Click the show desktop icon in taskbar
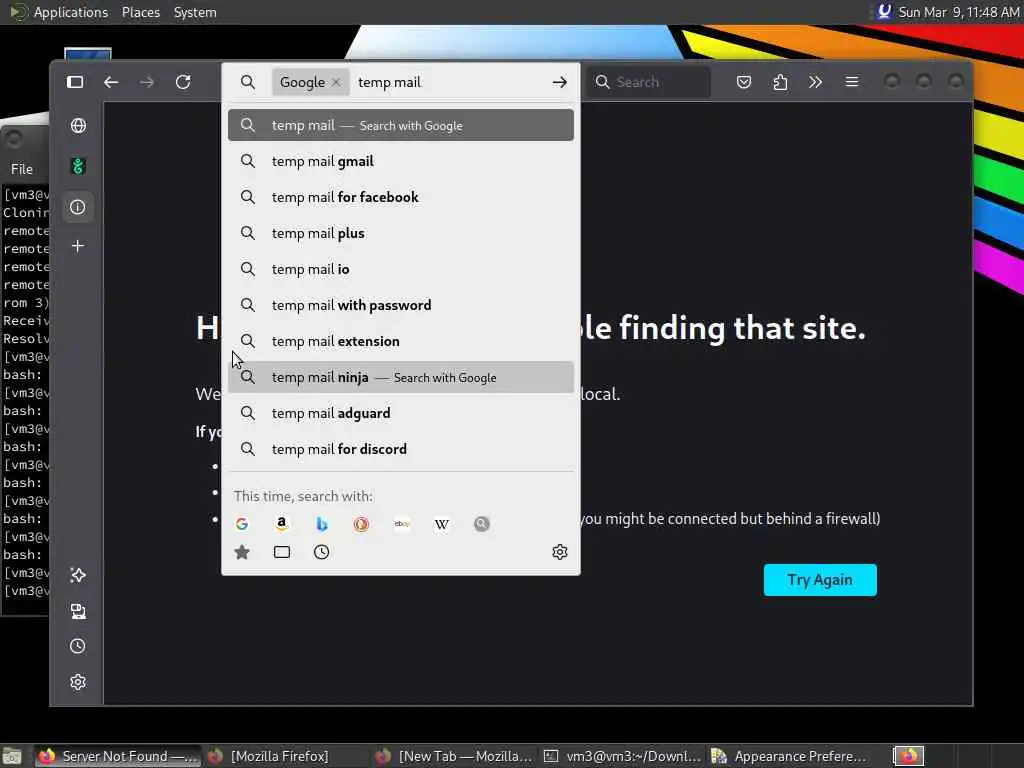Viewport: 1024px width, 768px height. (12, 756)
